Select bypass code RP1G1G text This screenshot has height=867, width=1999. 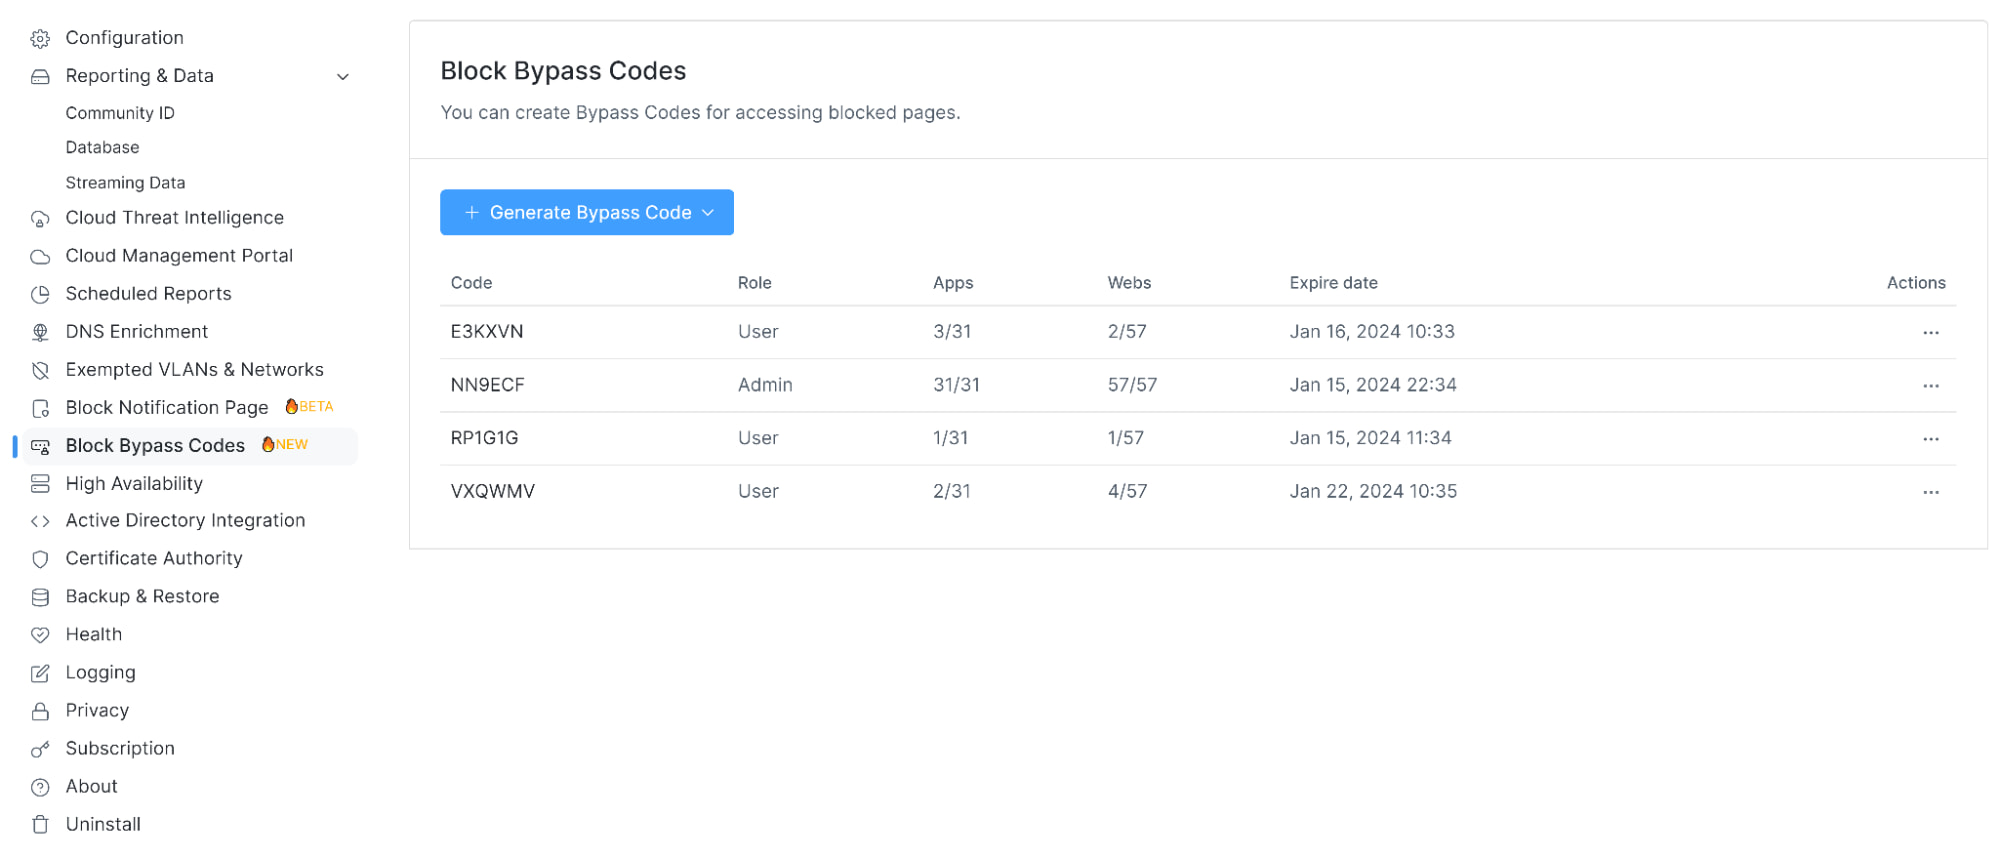tap(484, 438)
